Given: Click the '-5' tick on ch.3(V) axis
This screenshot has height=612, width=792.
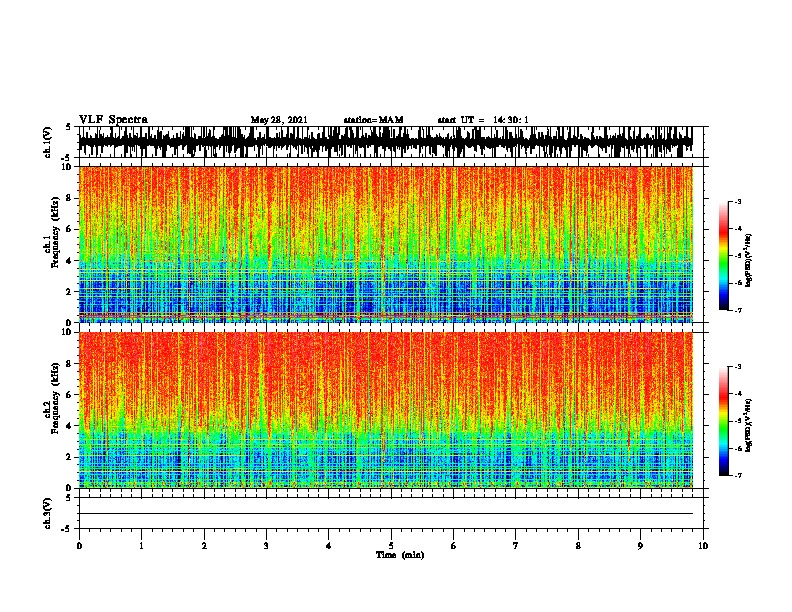Looking at the screenshot, I should coord(66,529).
